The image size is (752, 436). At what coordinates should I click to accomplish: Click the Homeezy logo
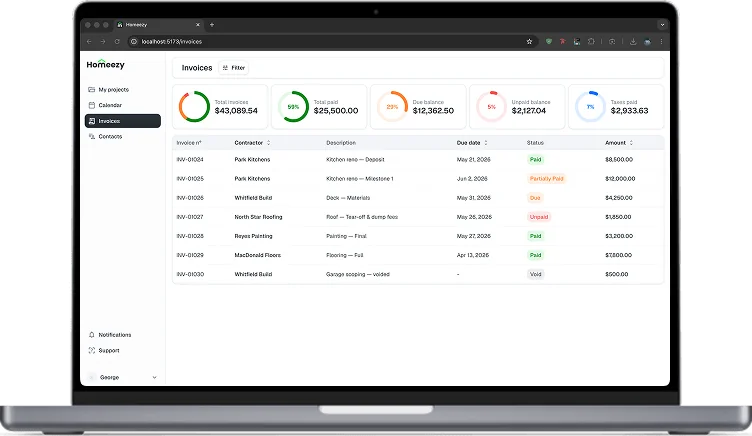(106, 64)
